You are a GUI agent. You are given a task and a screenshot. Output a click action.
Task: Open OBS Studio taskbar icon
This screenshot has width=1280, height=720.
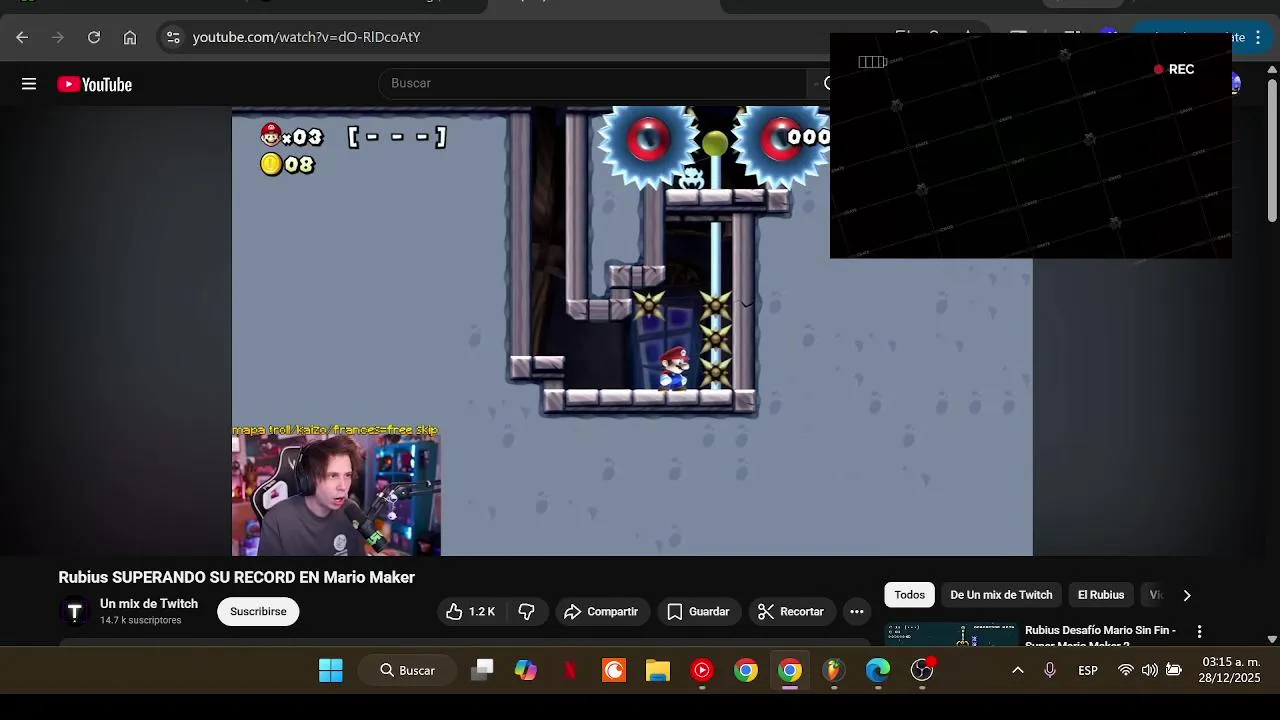pyautogui.click(x=922, y=670)
